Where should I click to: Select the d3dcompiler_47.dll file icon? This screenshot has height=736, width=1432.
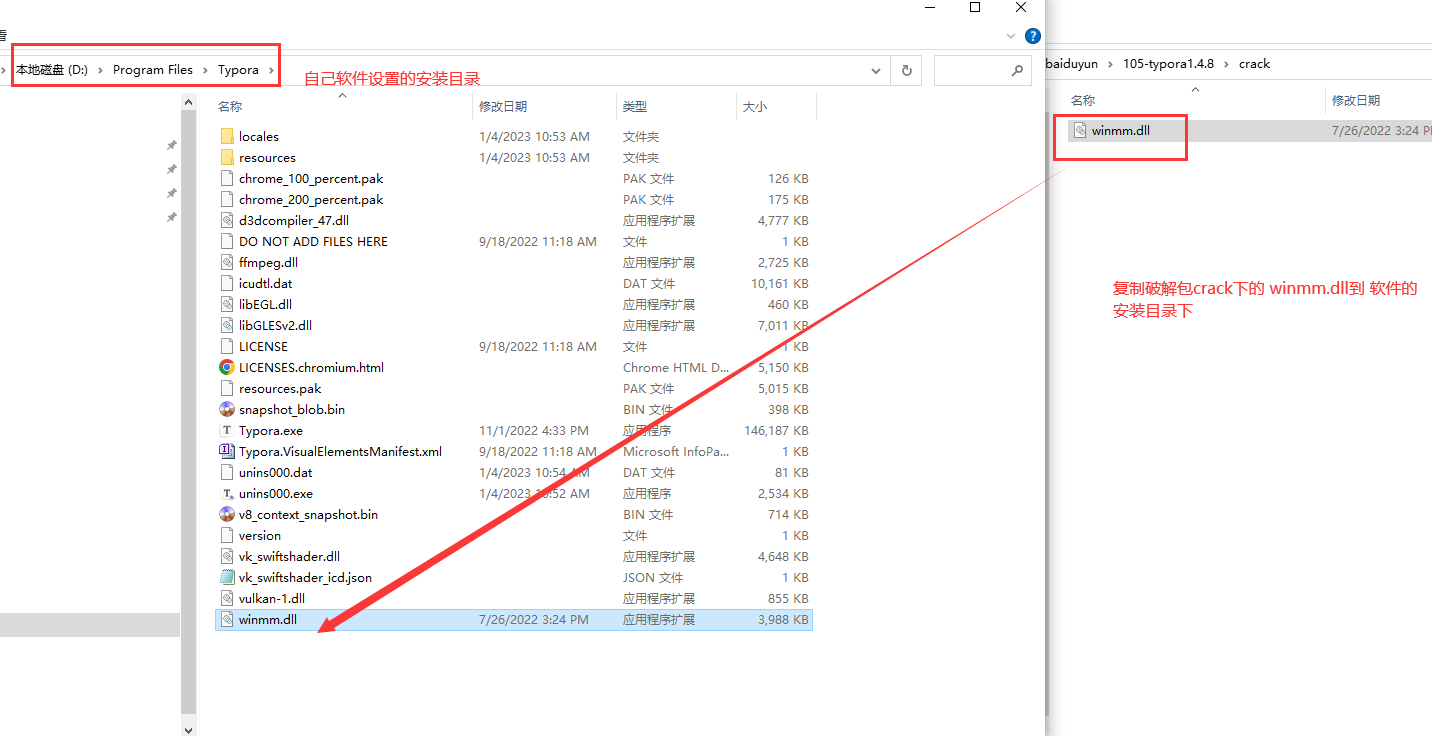click(227, 220)
